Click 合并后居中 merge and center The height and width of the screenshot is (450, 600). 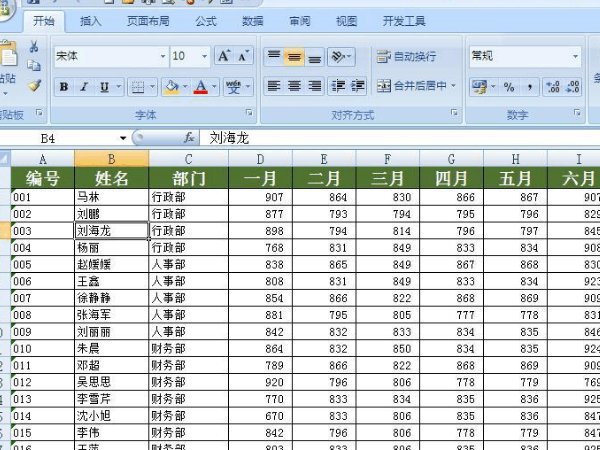(x=412, y=86)
